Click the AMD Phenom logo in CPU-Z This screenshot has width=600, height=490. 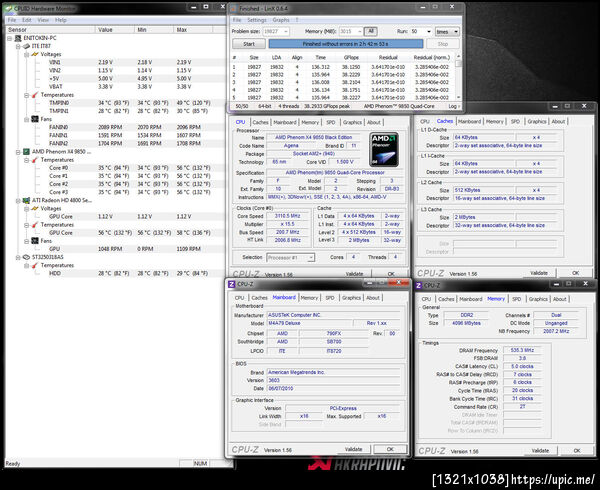[x=384, y=149]
